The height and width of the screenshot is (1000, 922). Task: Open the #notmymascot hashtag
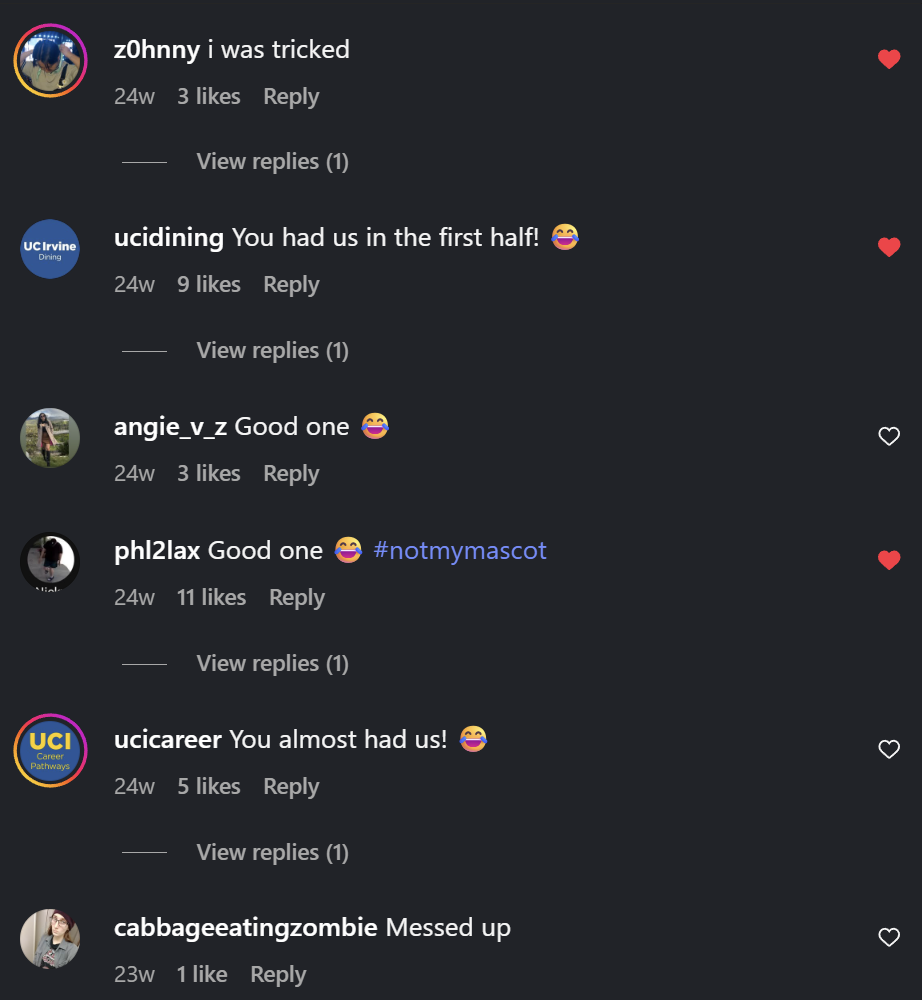click(460, 550)
